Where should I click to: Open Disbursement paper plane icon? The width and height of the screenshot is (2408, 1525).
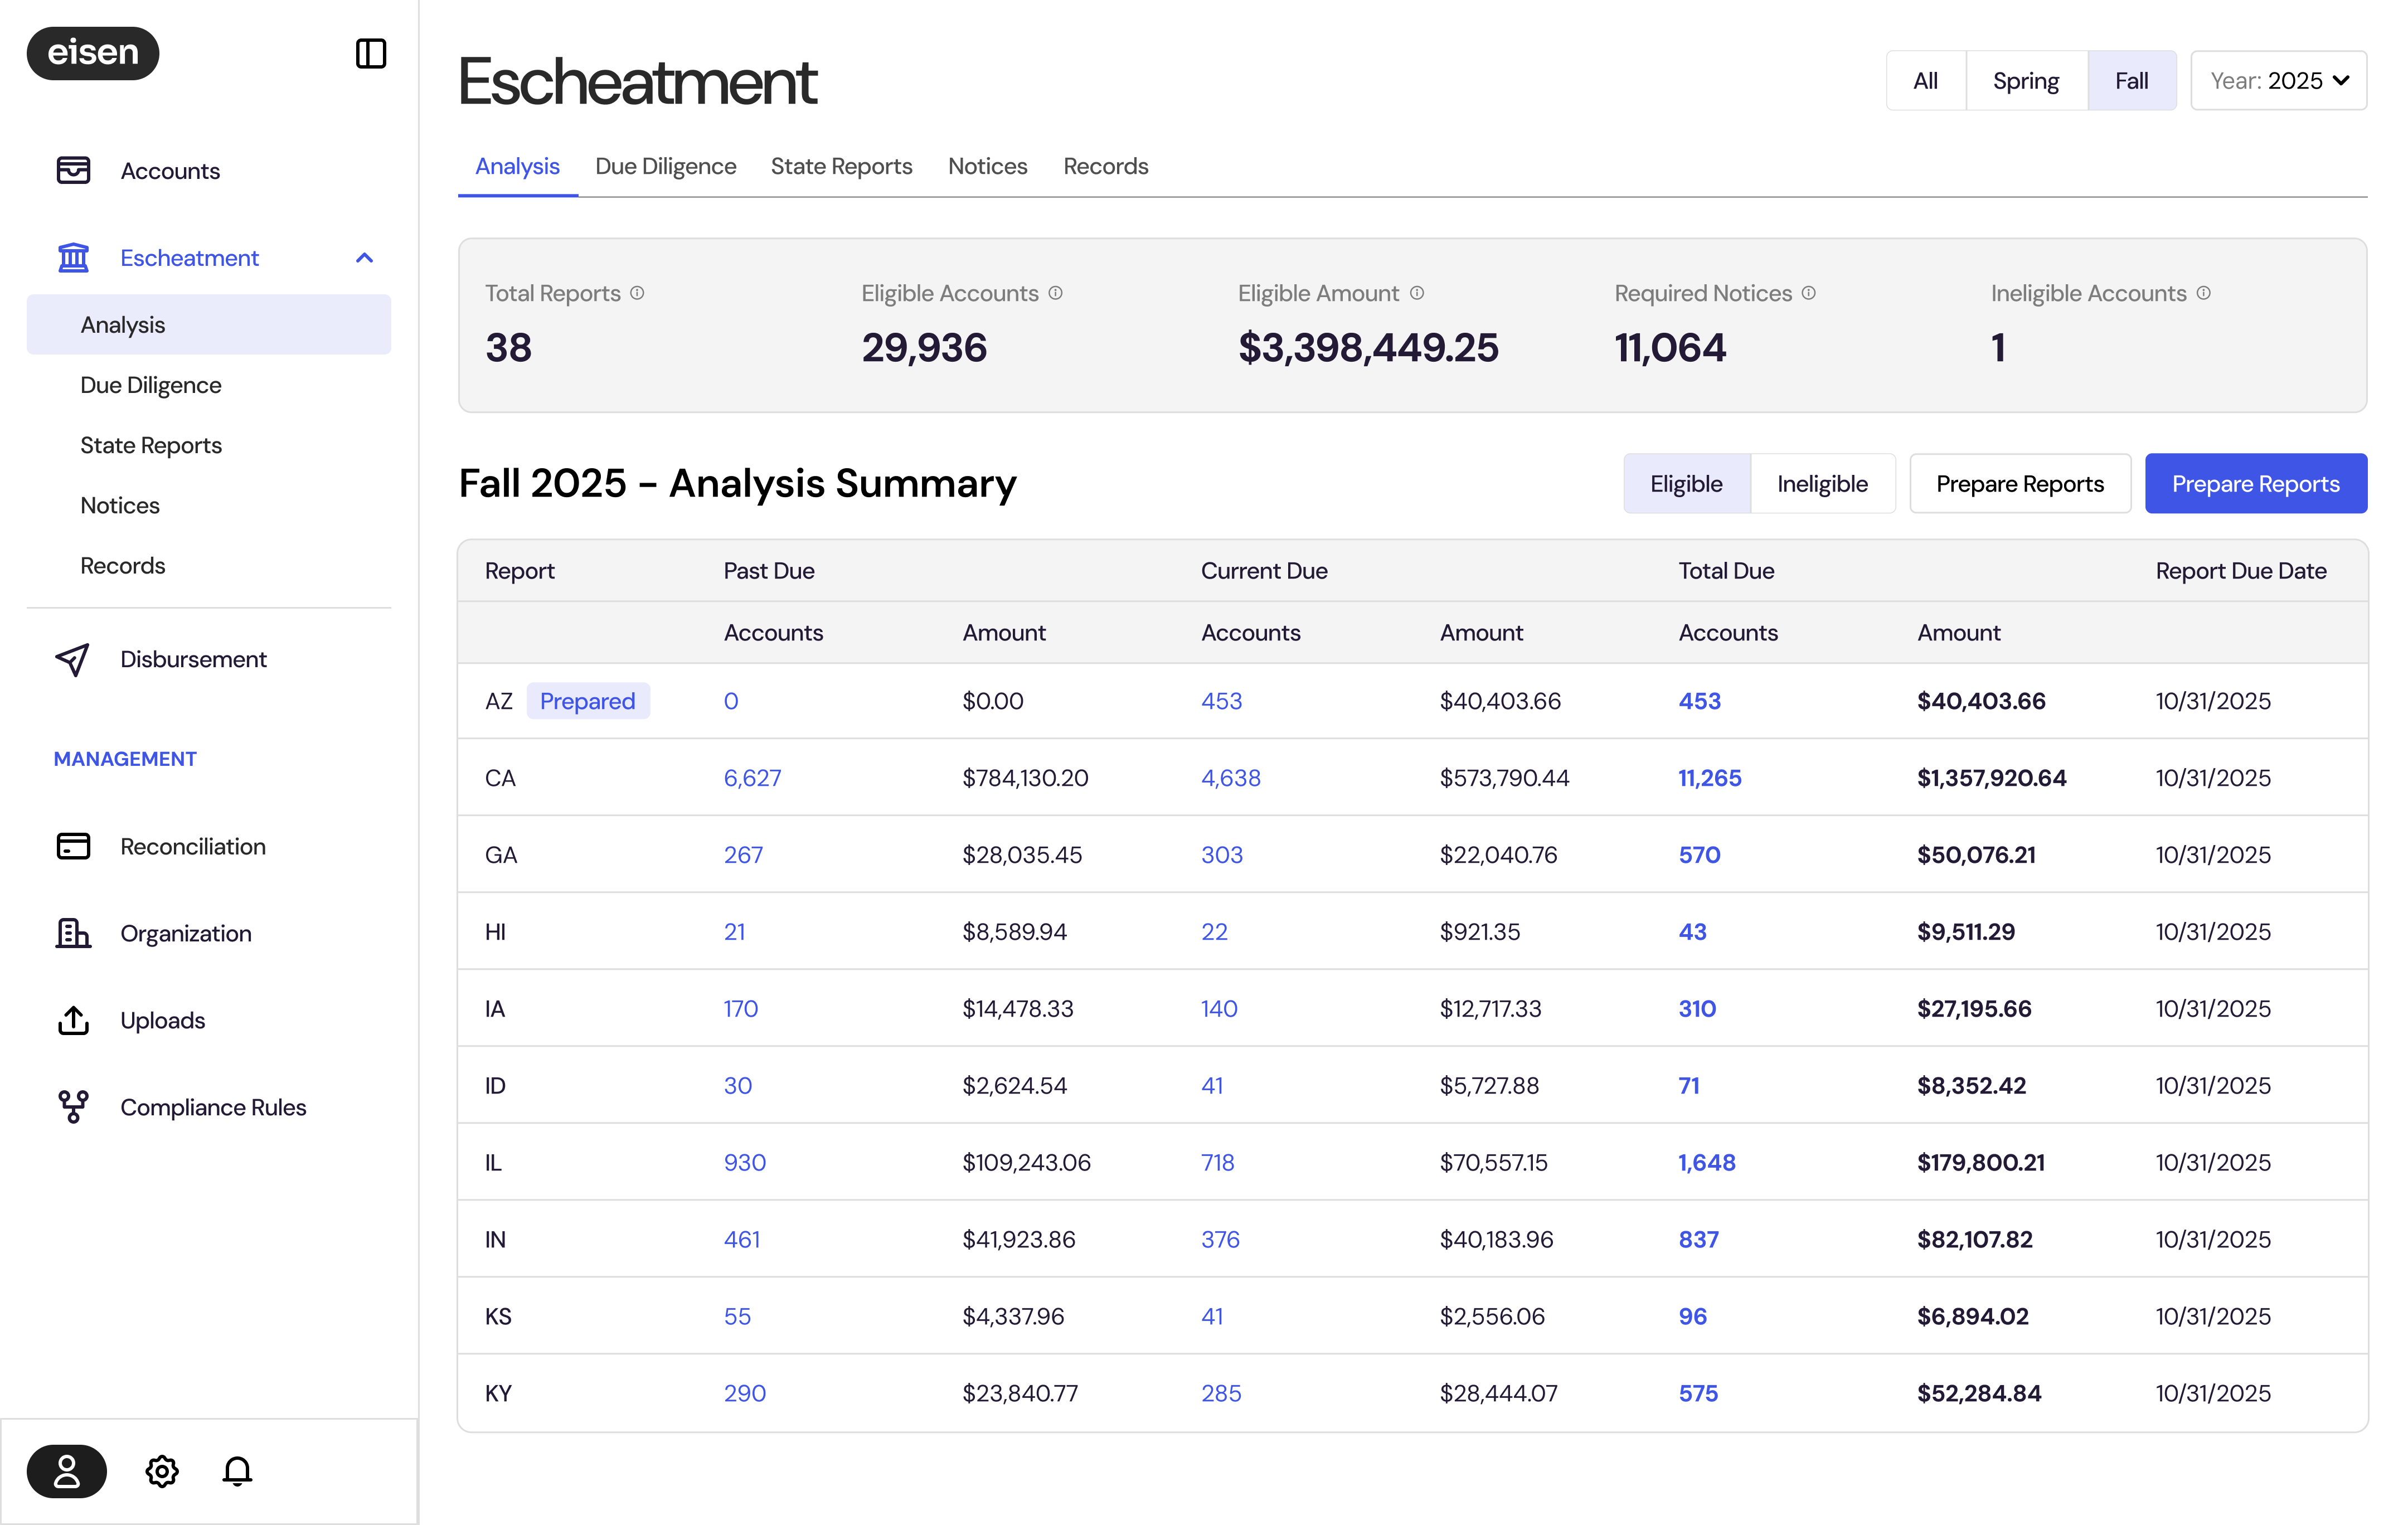pos(73,659)
